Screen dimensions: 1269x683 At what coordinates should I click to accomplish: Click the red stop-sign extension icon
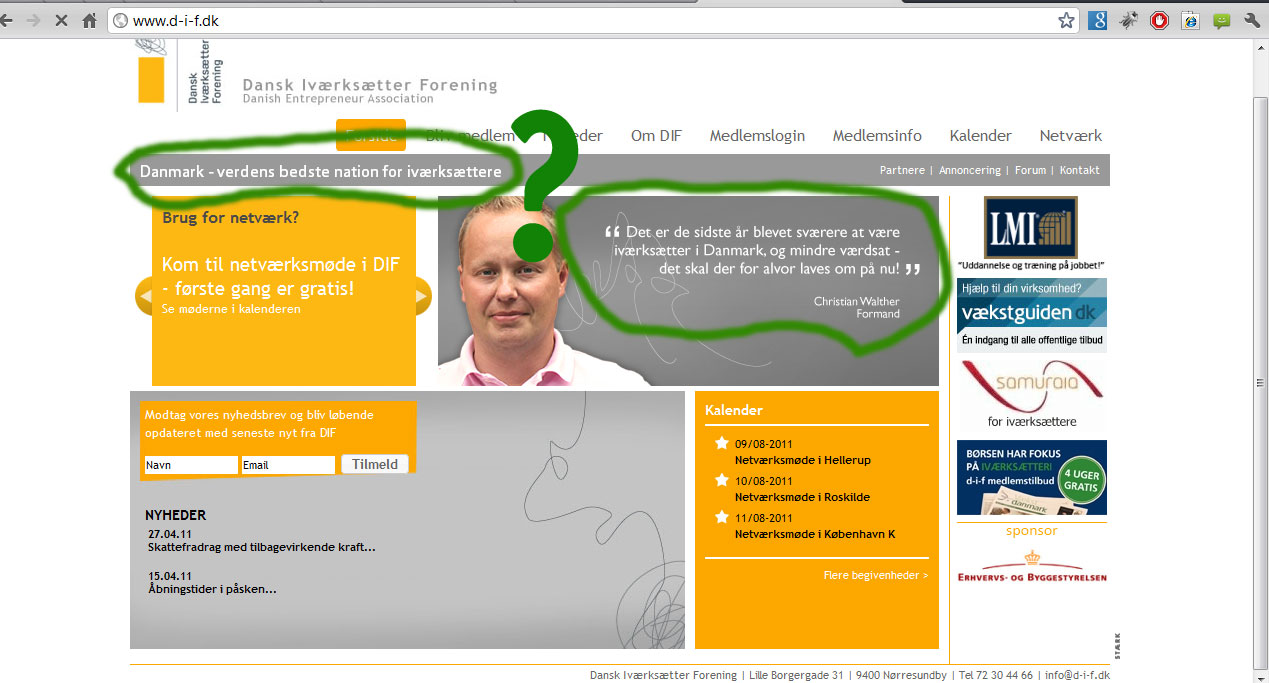(1160, 20)
